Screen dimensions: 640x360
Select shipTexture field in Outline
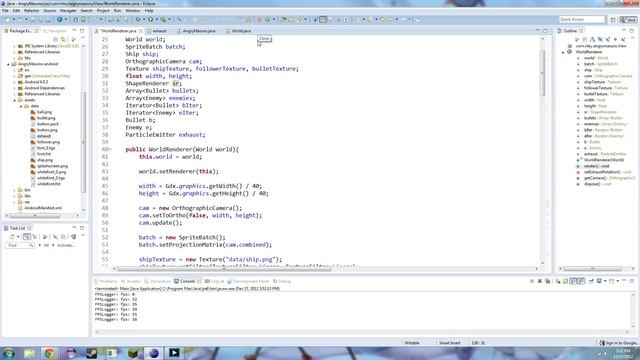tap(602, 82)
